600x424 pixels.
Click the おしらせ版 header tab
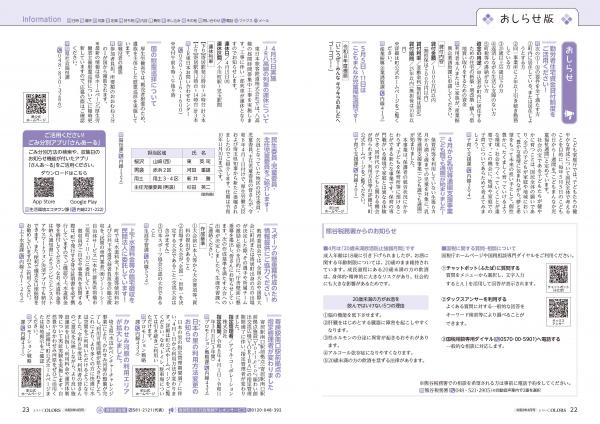click(527, 18)
